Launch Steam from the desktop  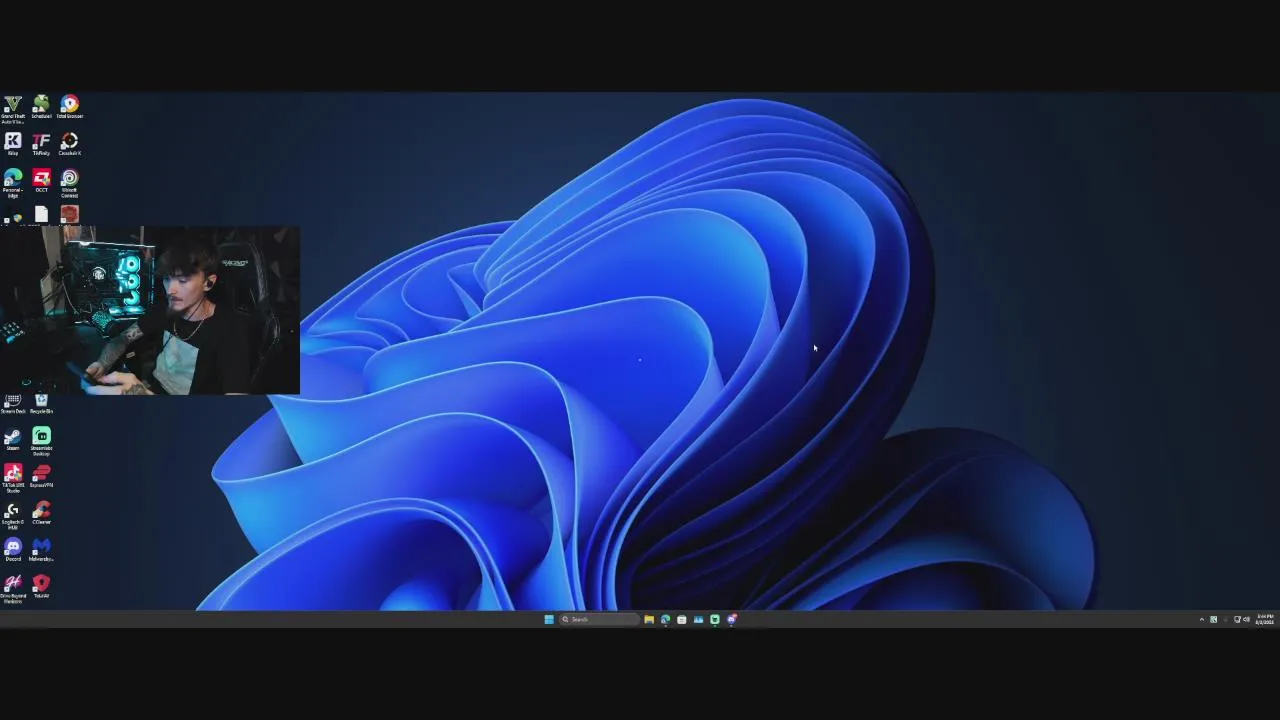(13, 439)
